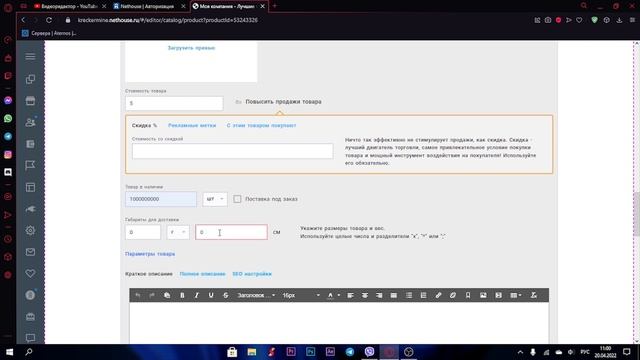Switch to 'SEO настройки' tab
The width and height of the screenshot is (640, 360).
tap(252, 274)
